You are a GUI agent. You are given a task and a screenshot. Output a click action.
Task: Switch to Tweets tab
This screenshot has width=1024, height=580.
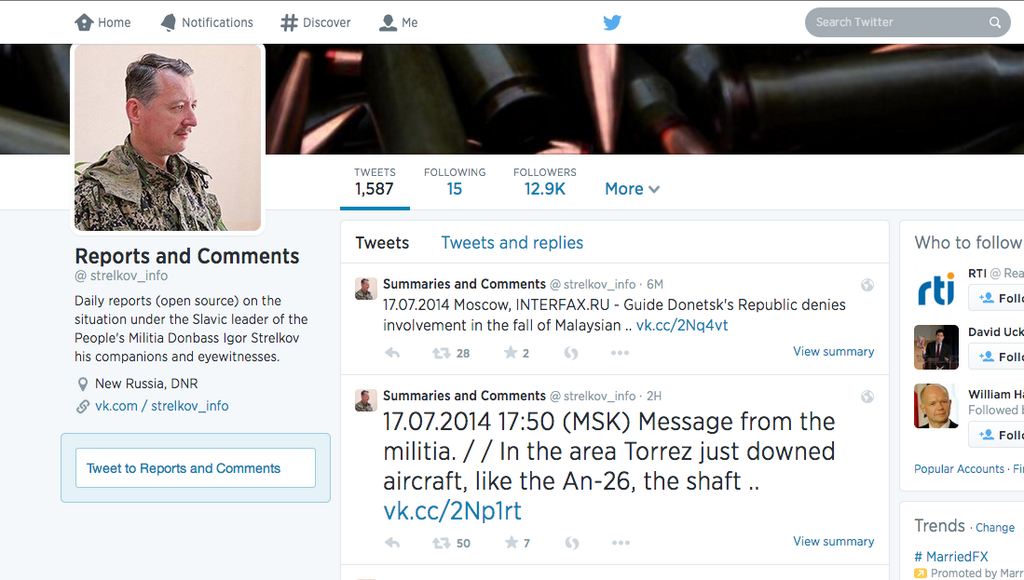382,243
